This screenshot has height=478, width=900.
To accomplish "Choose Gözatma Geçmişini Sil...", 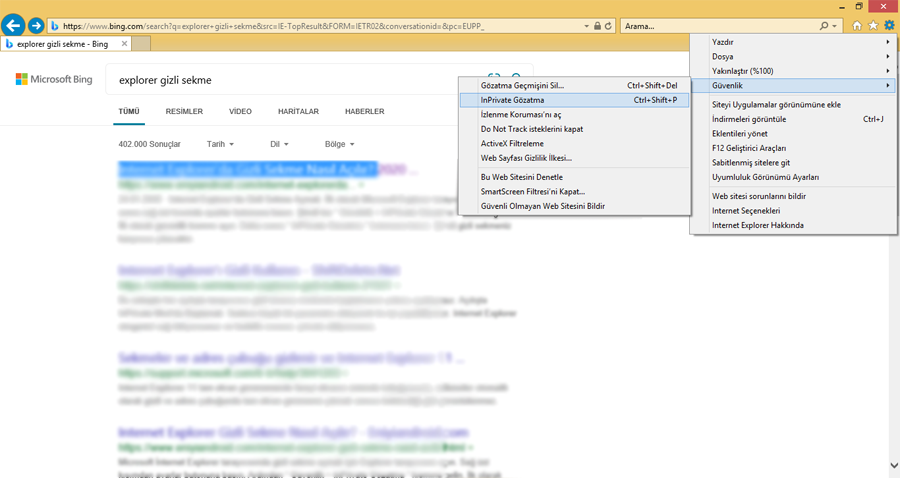I will (575, 86).
